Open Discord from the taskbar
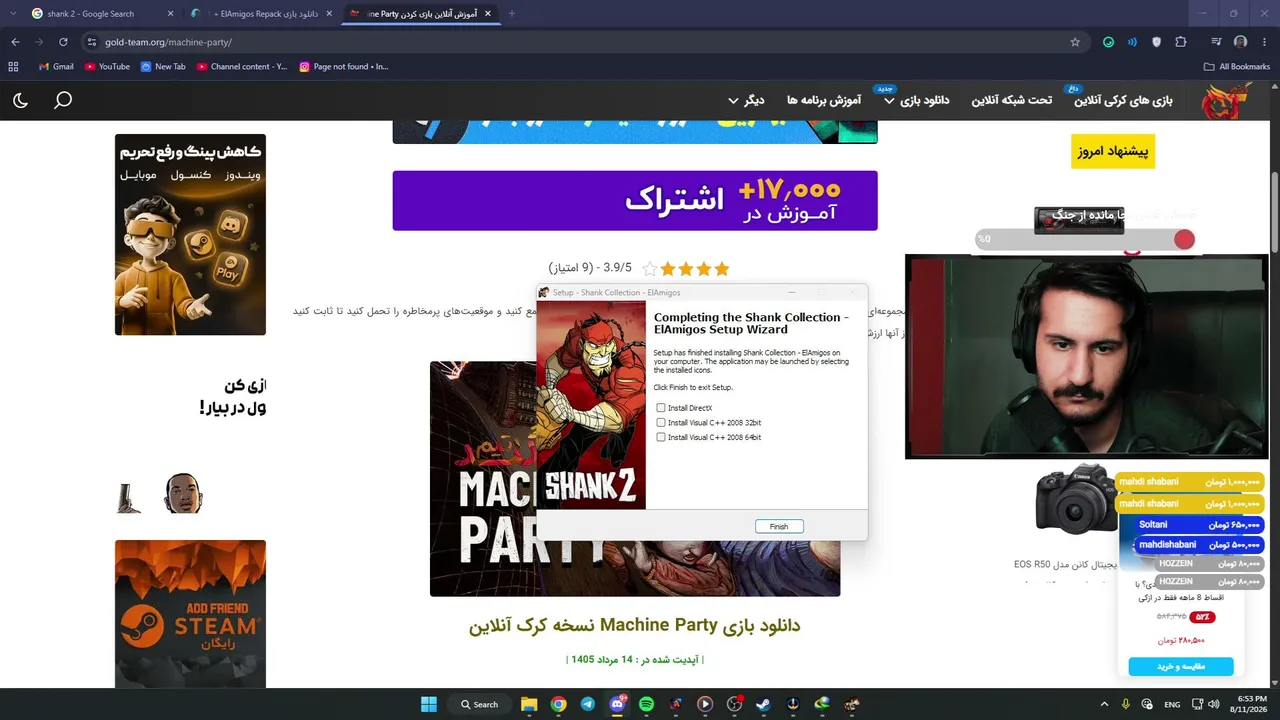Screen dimensions: 1280x720 coord(617,704)
